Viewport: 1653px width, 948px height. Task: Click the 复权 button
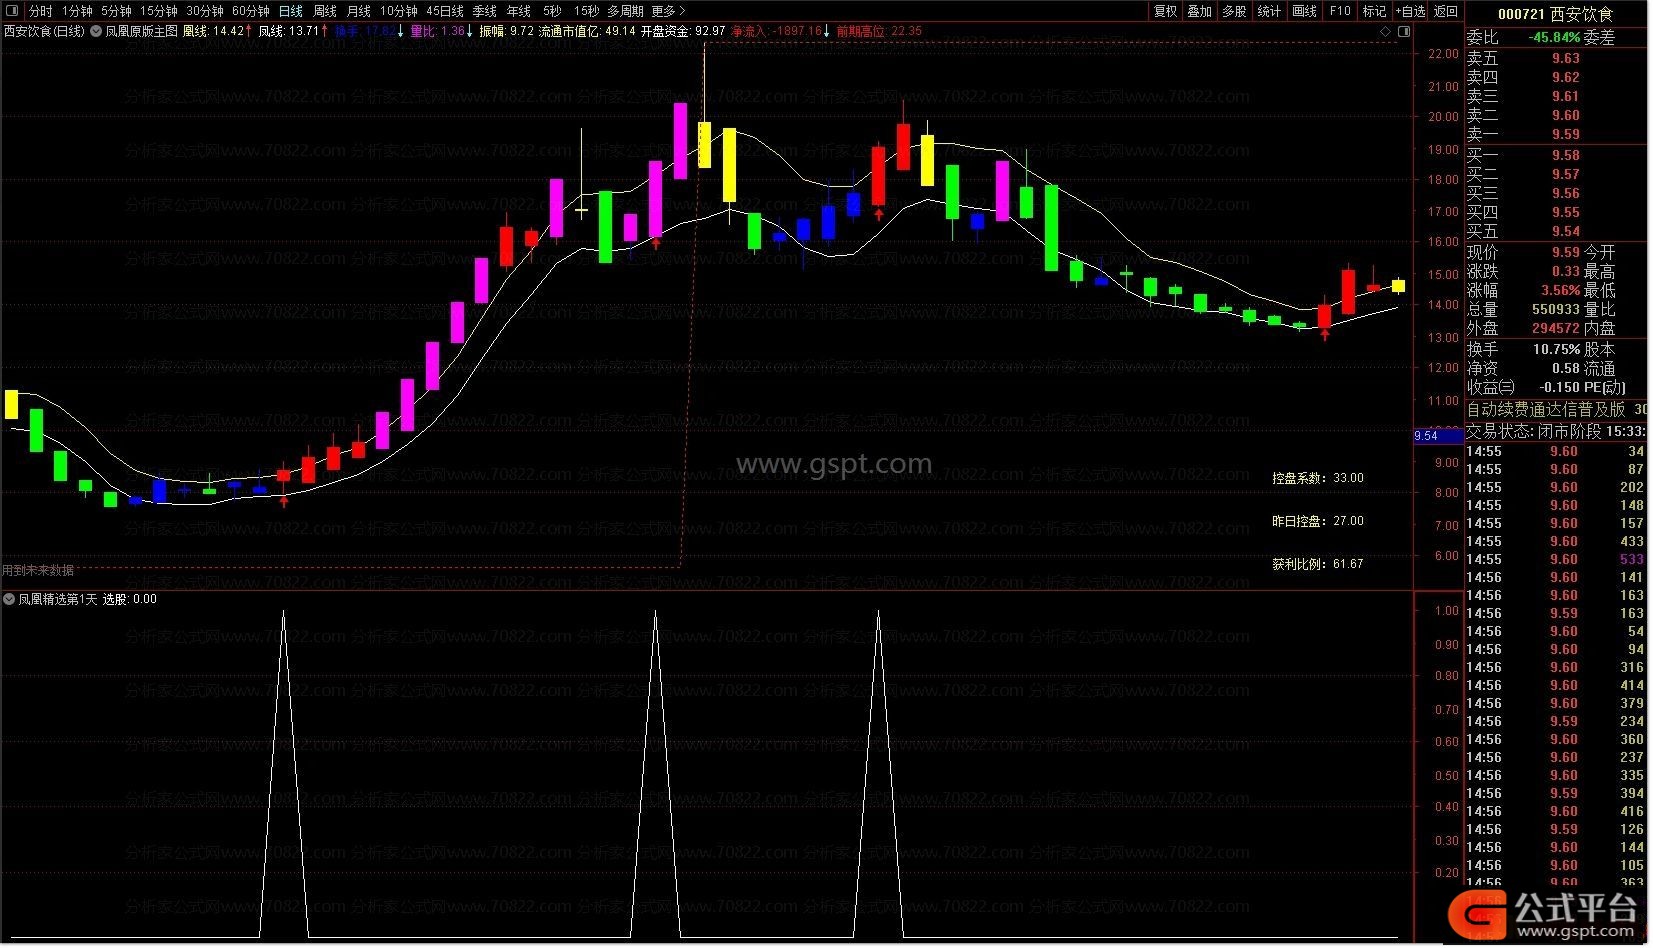pos(1166,11)
